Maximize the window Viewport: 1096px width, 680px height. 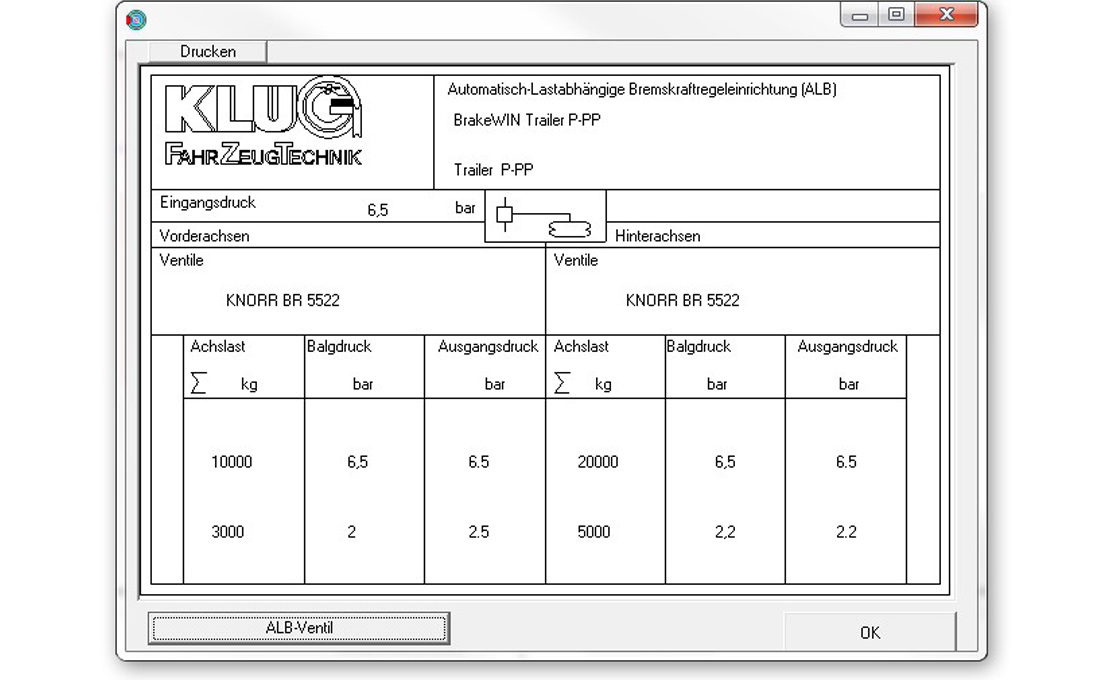(896, 15)
